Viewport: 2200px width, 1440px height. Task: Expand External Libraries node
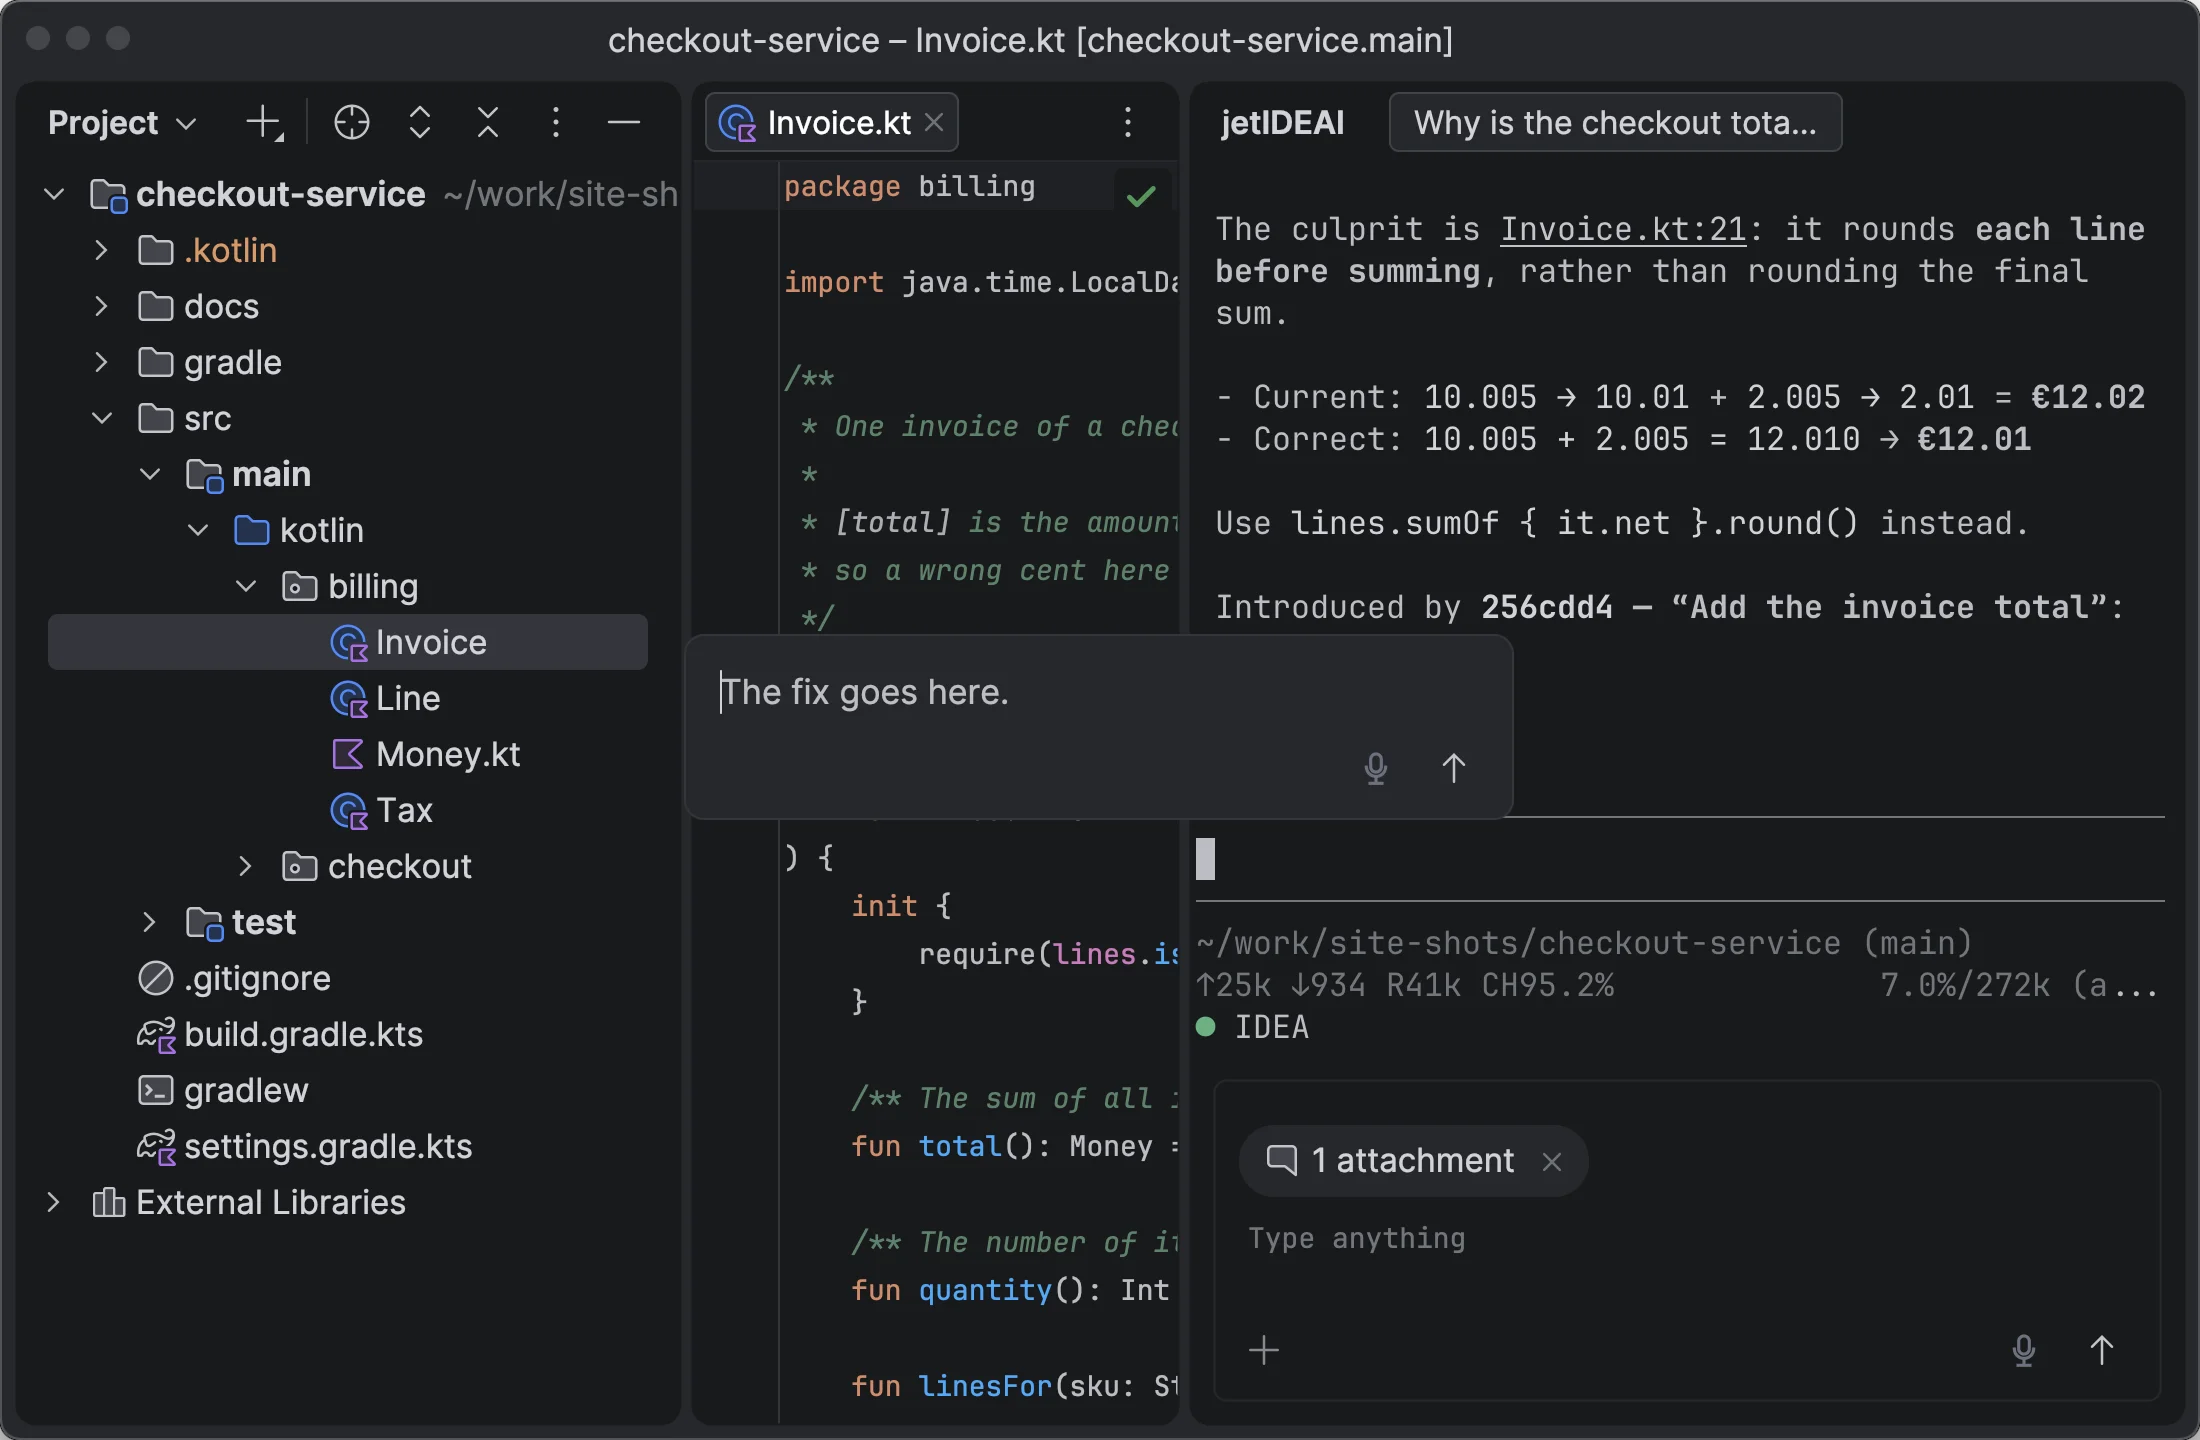[x=53, y=1202]
